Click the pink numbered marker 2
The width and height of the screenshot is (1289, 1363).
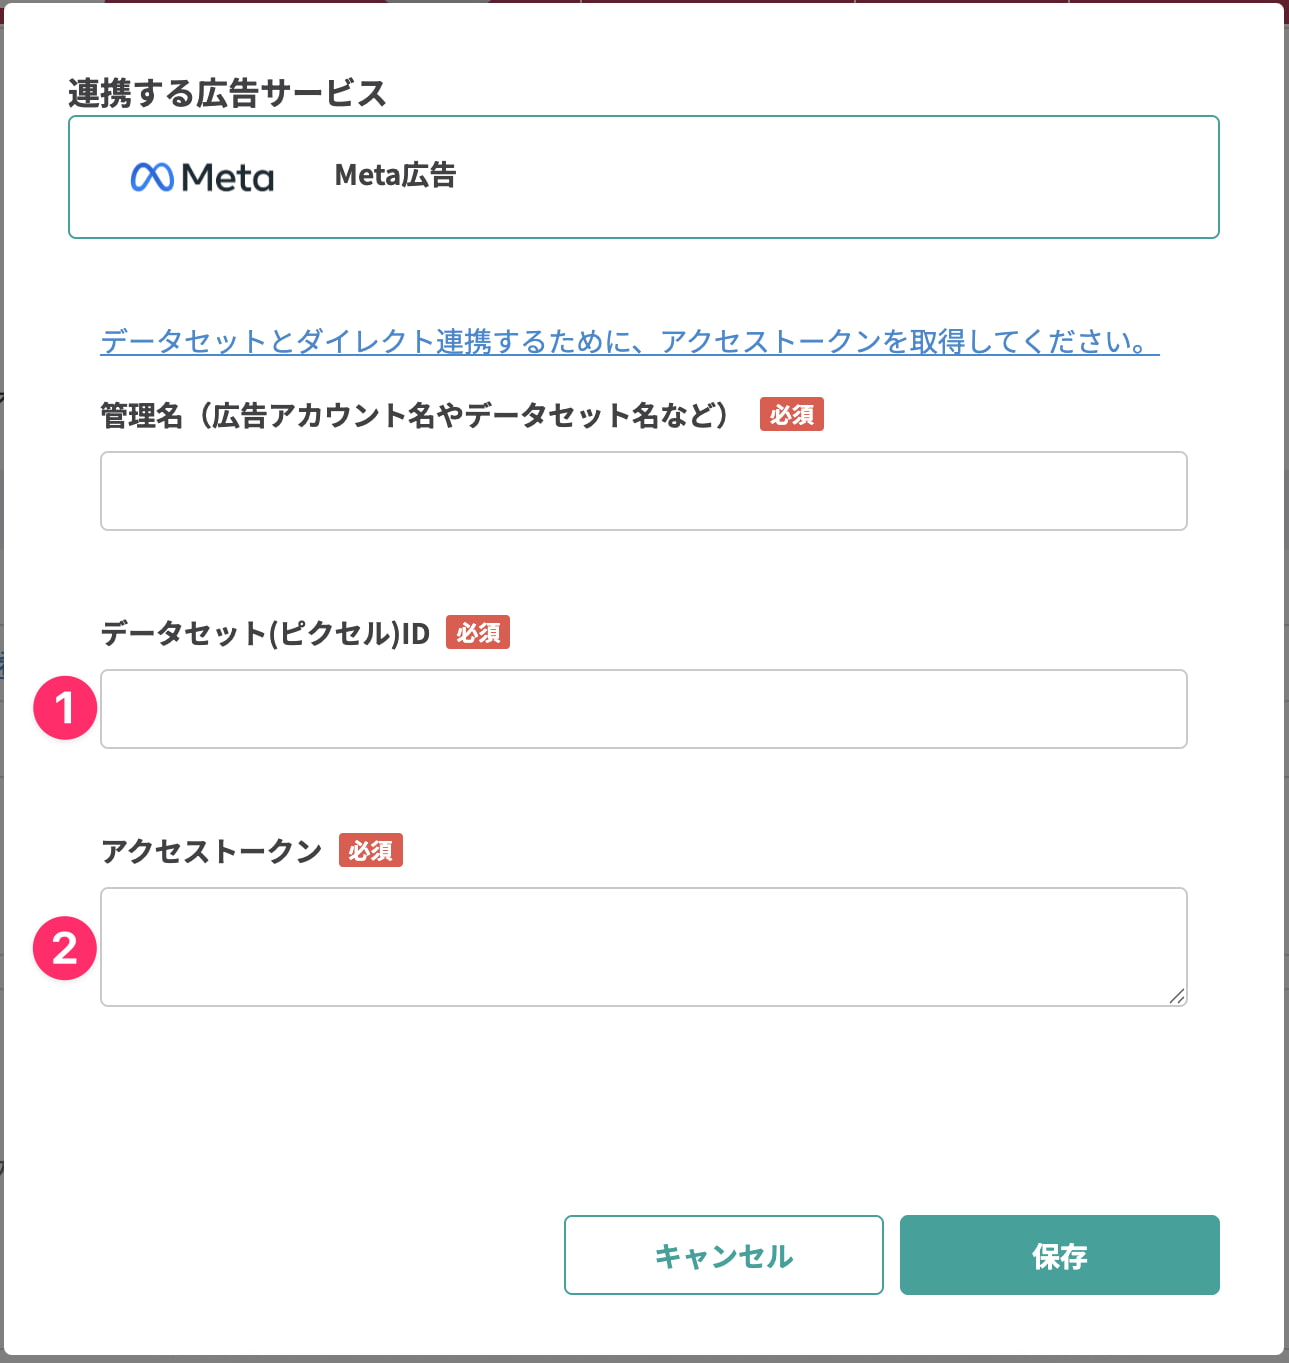tap(64, 948)
